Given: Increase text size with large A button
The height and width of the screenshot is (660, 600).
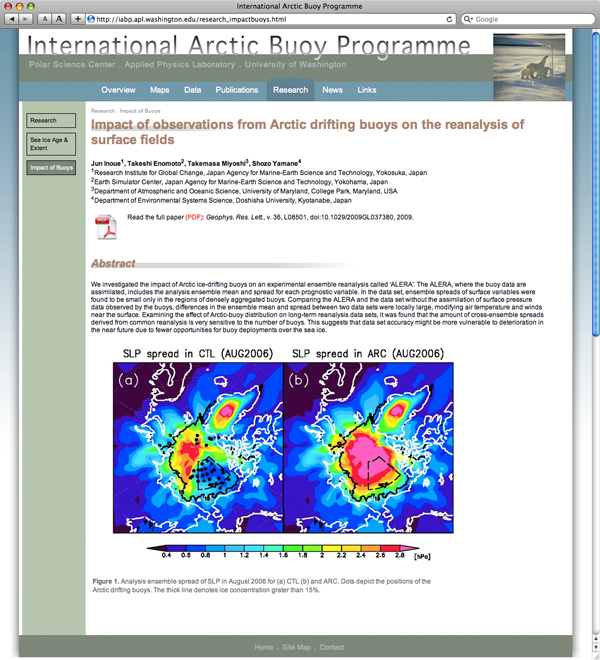Looking at the screenshot, I should (59, 19).
